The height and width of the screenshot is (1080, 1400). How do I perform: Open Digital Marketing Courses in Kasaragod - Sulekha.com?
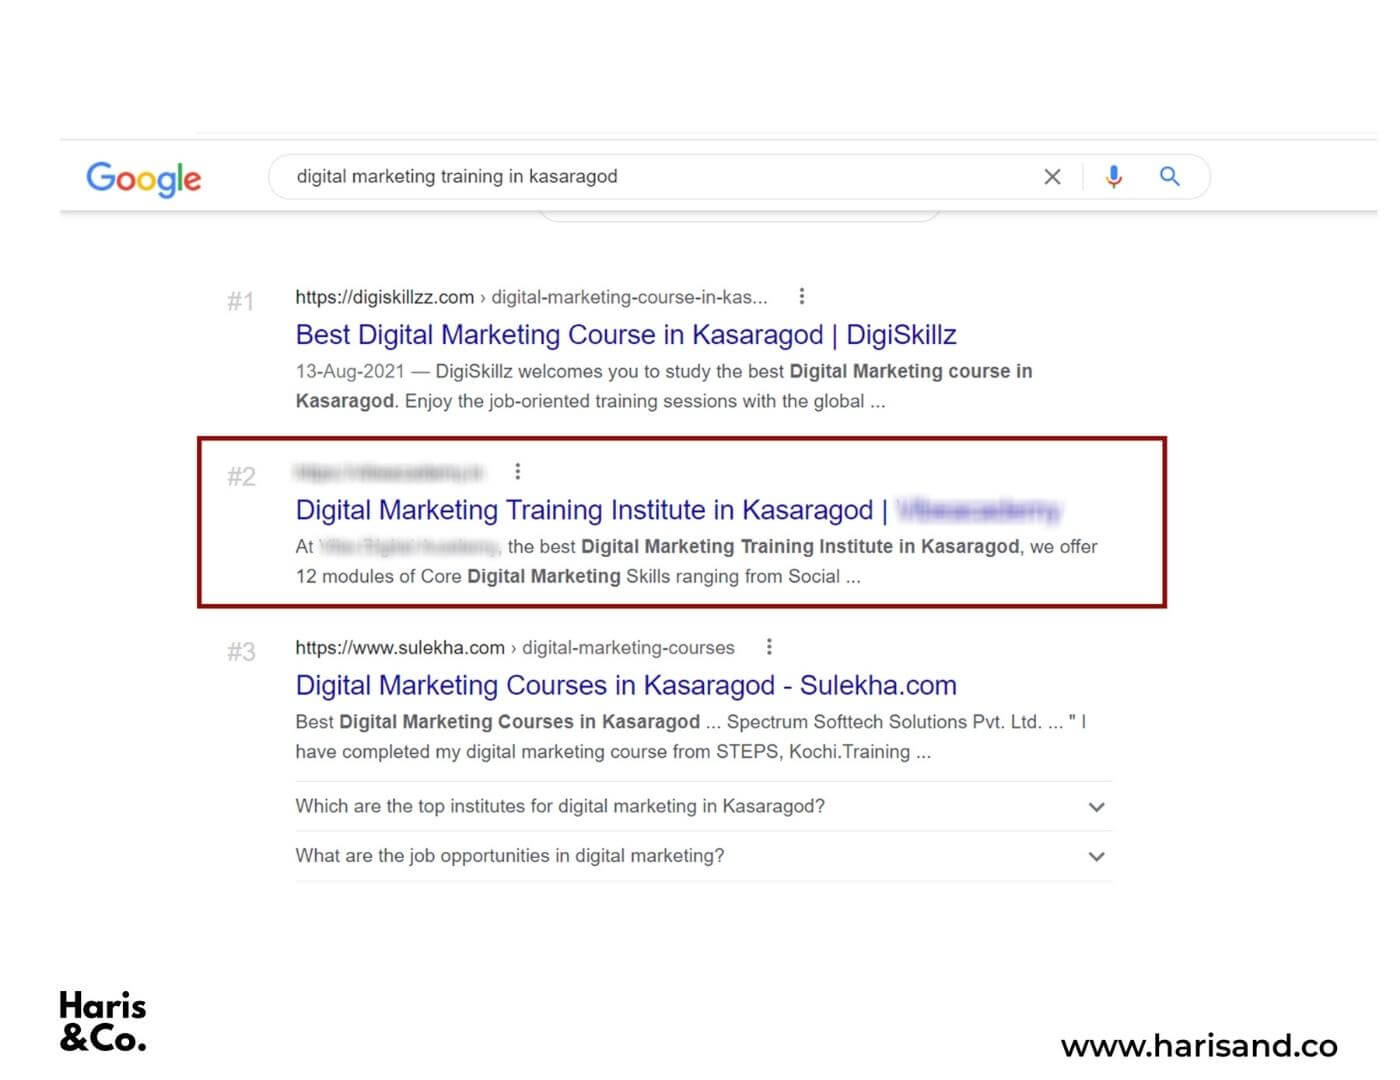tap(626, 685)
